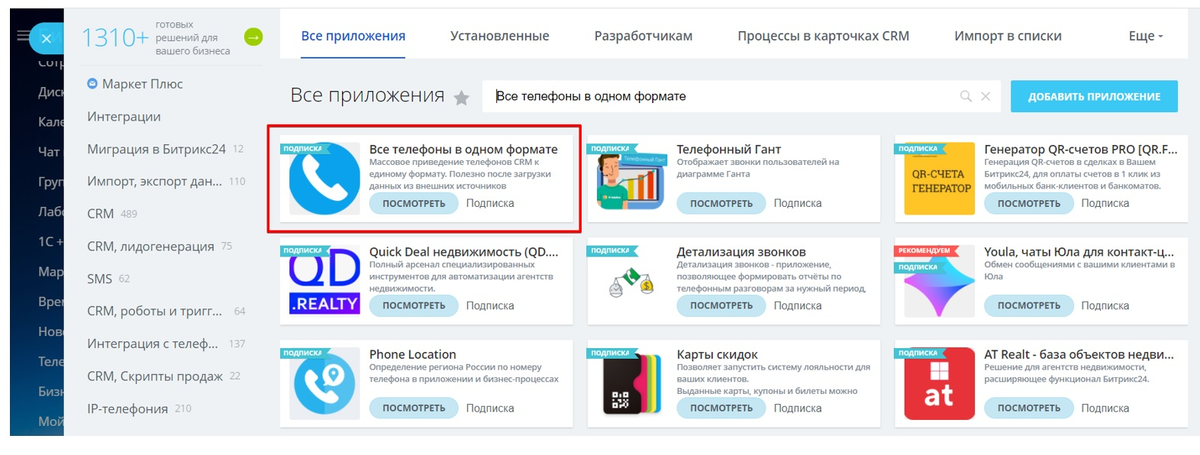Image resolution: width=1200 pixels, height=455 pixels.
Task: Switch to the Все приложения tab
Action: click(353, 36)
